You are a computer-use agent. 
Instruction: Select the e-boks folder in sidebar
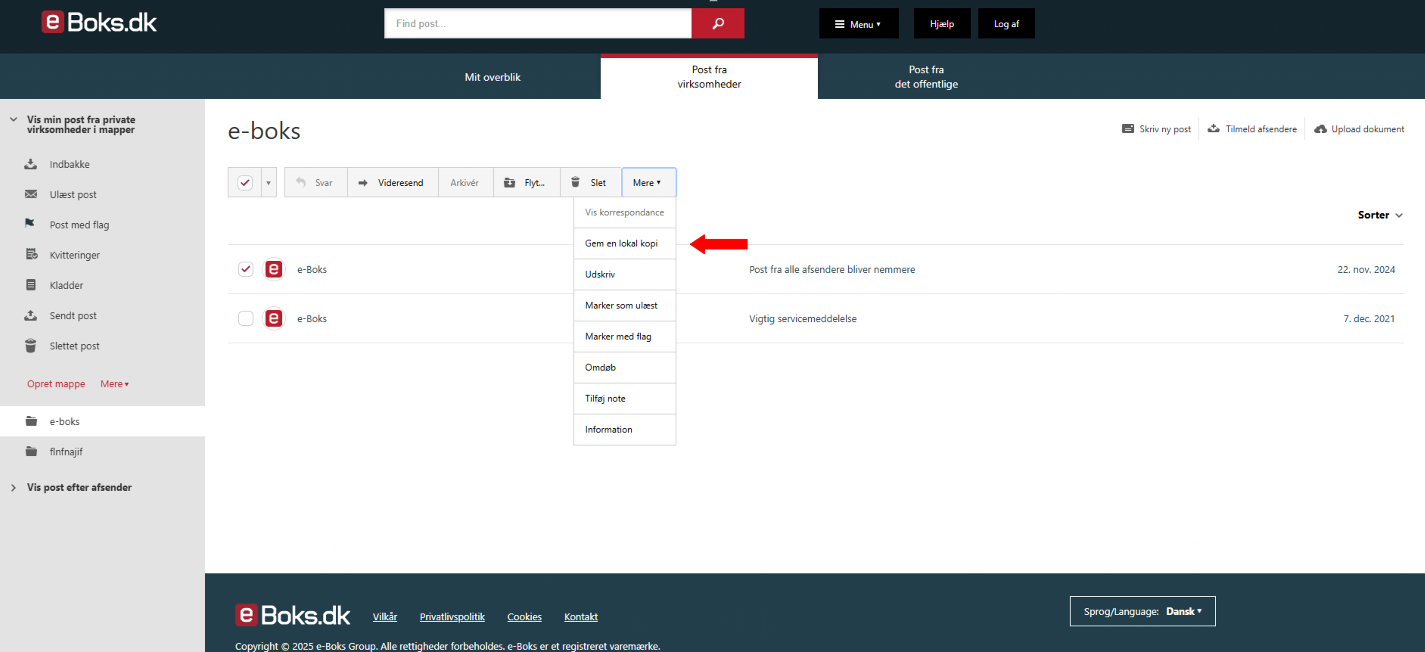click(x=102, y=421)
